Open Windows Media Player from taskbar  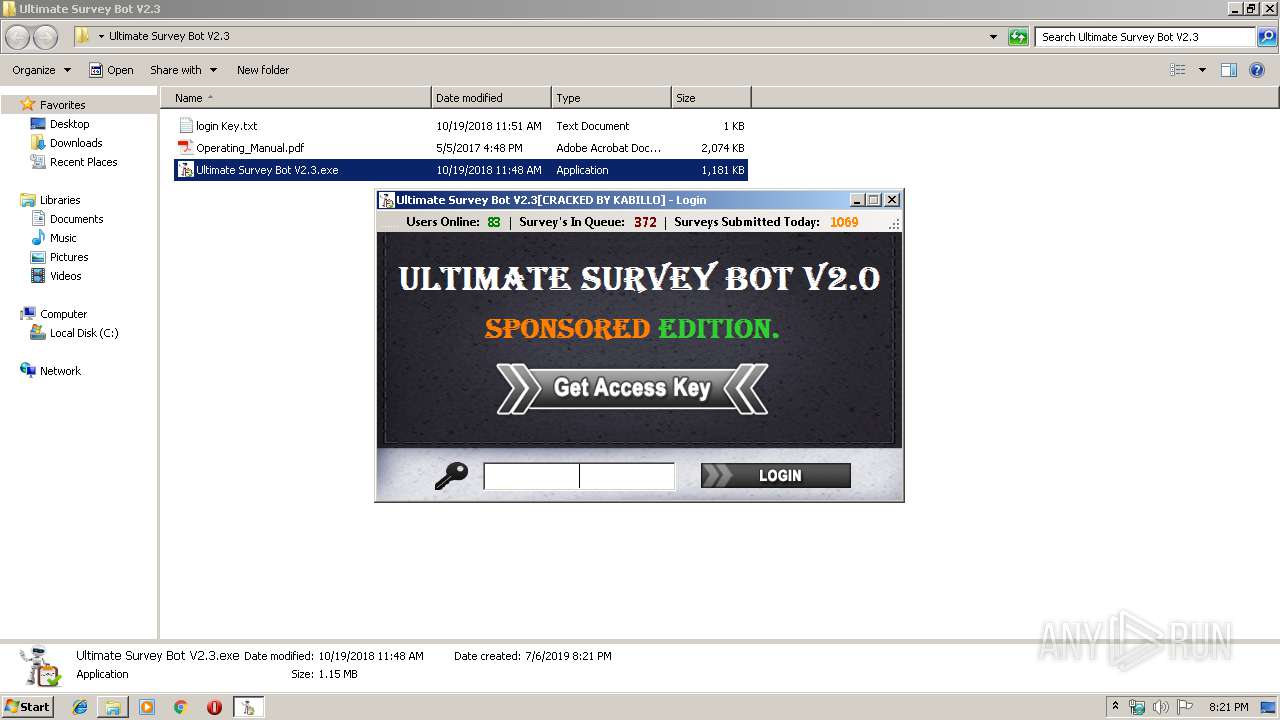click(147, 707)
